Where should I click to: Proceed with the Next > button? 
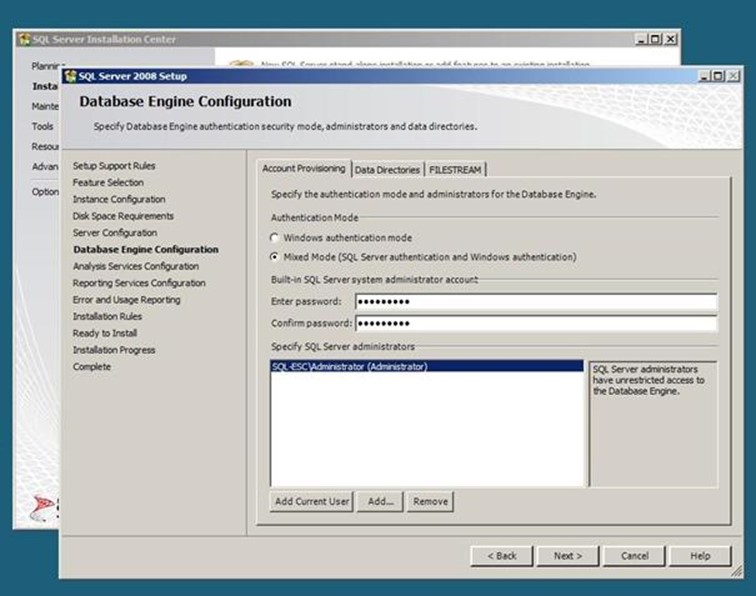point(568,556)
